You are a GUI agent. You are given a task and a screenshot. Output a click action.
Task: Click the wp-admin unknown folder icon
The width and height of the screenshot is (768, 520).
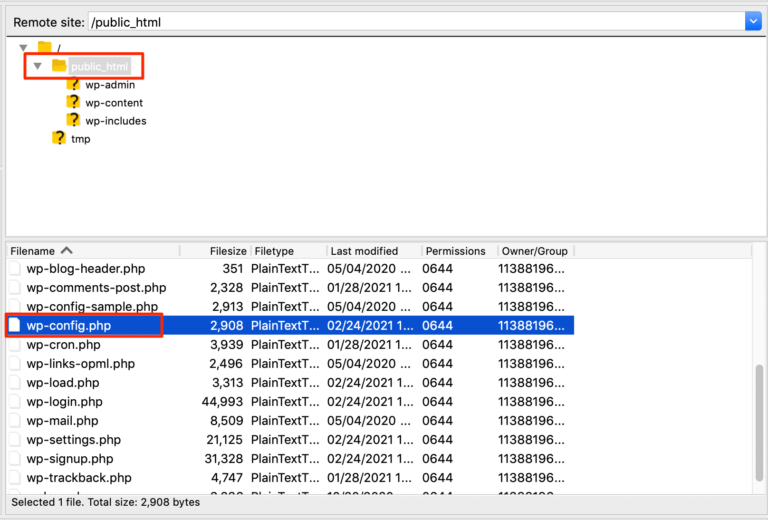73,85
